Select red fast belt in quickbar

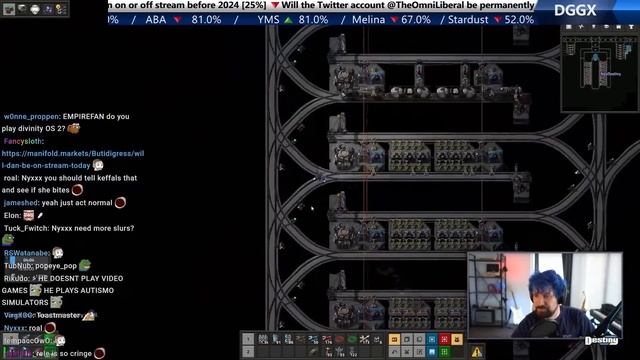pos(327,339)
